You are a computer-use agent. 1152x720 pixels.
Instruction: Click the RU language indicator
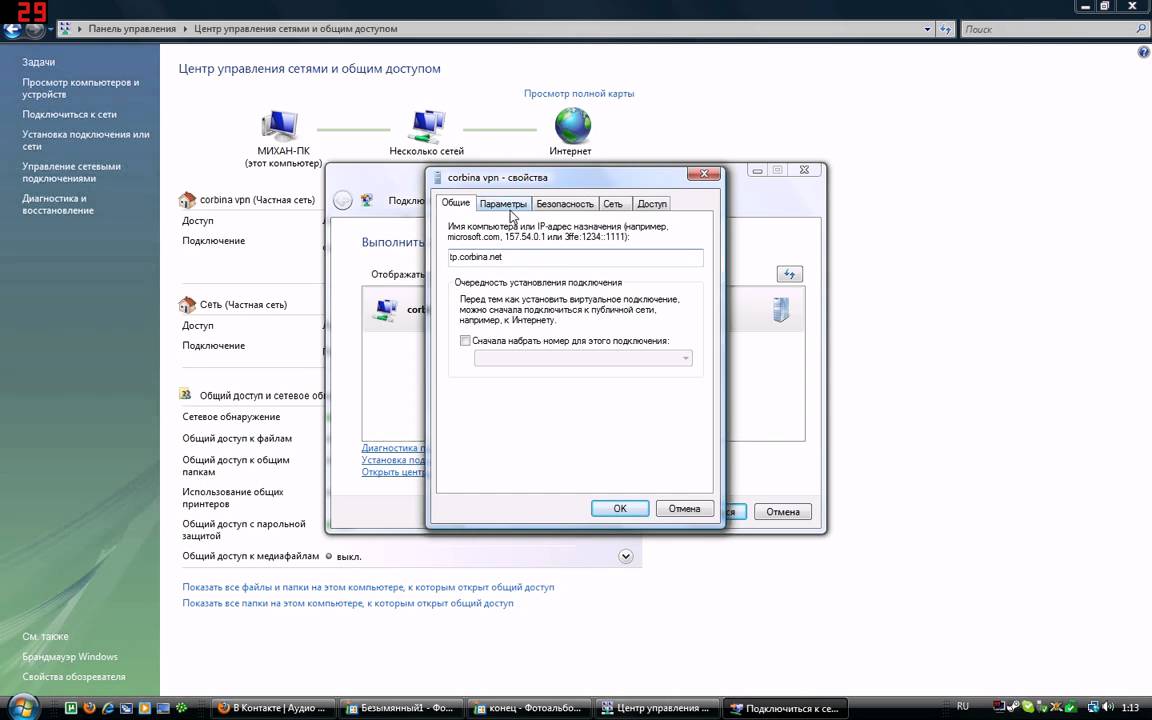click(962, 706)
